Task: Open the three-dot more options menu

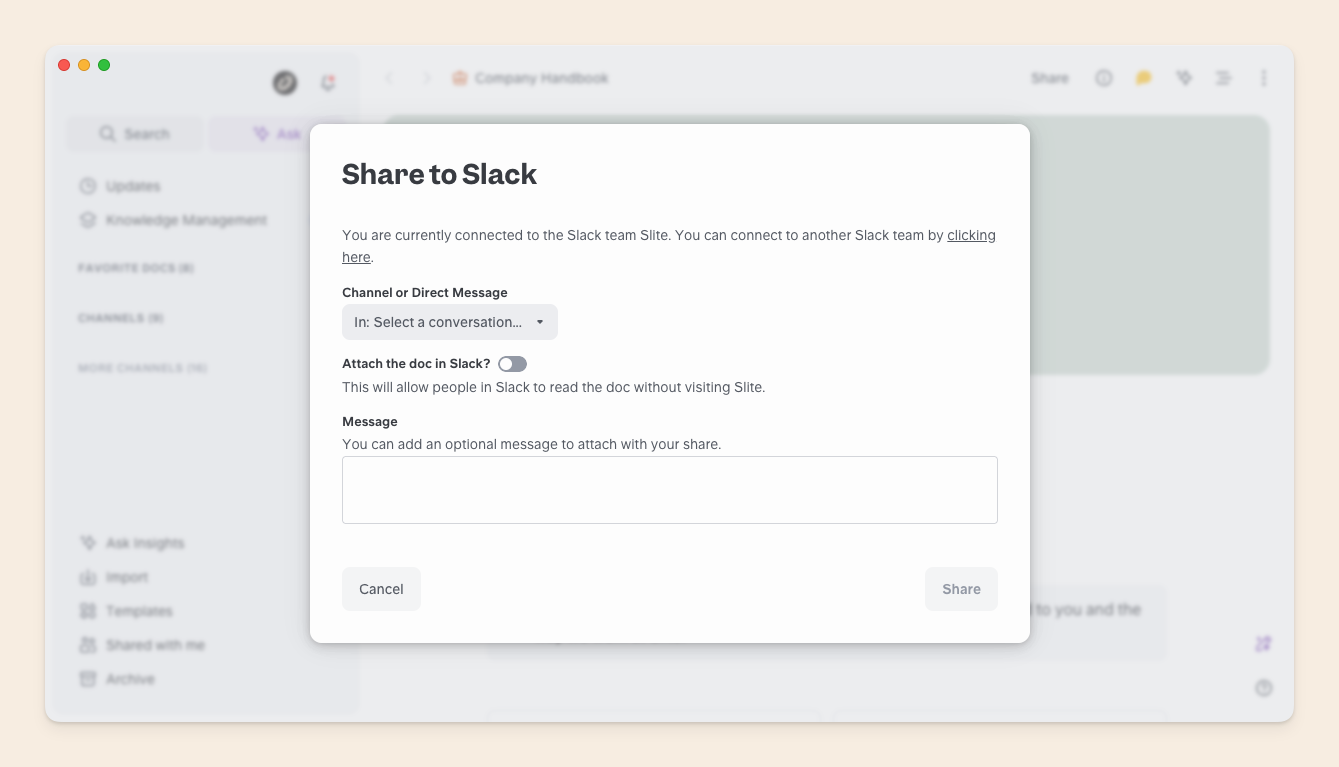Action: click(x=1264, y=78)
